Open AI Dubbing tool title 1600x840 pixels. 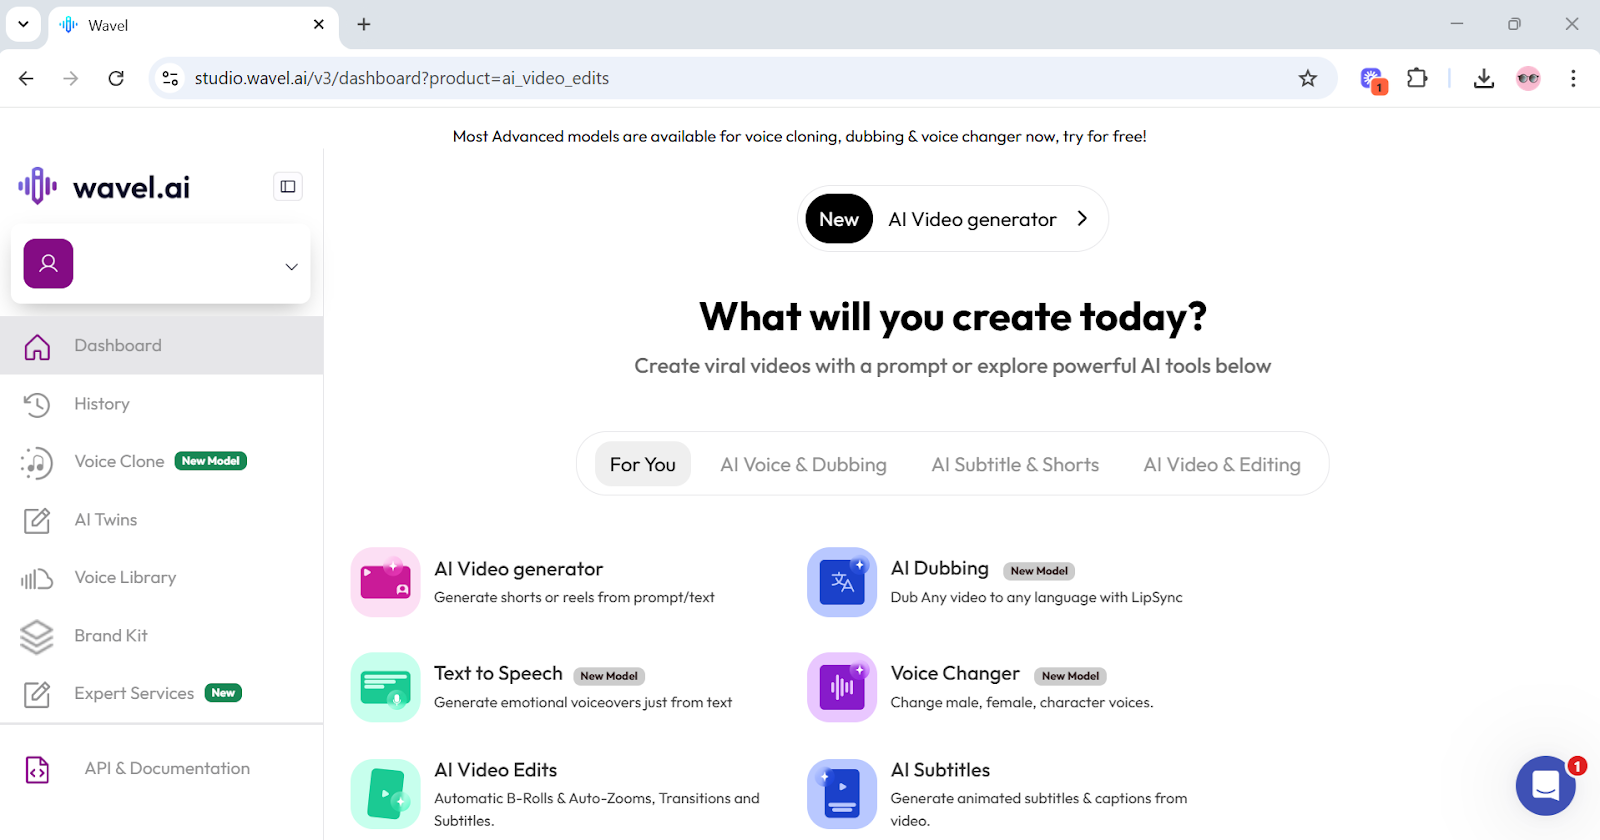point(940,568)
